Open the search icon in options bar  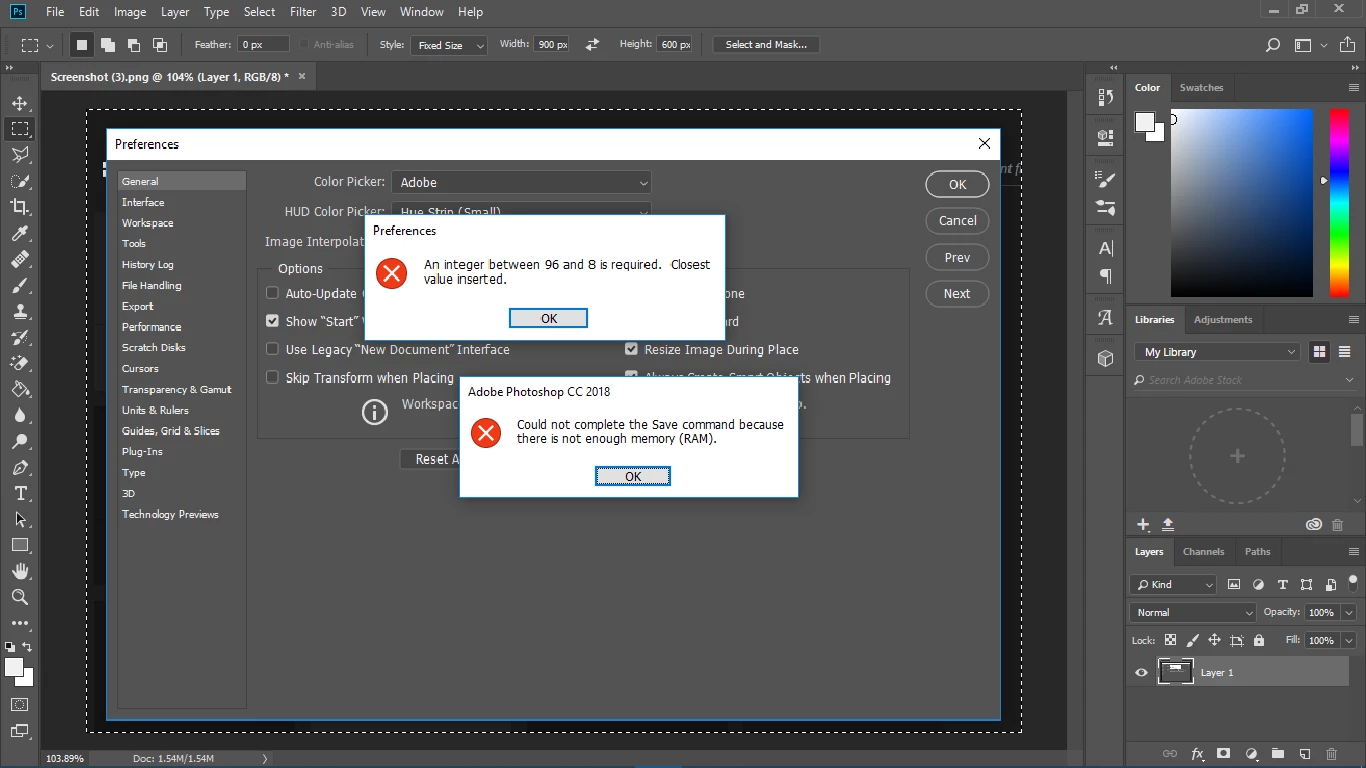[x=1273, y=45]
